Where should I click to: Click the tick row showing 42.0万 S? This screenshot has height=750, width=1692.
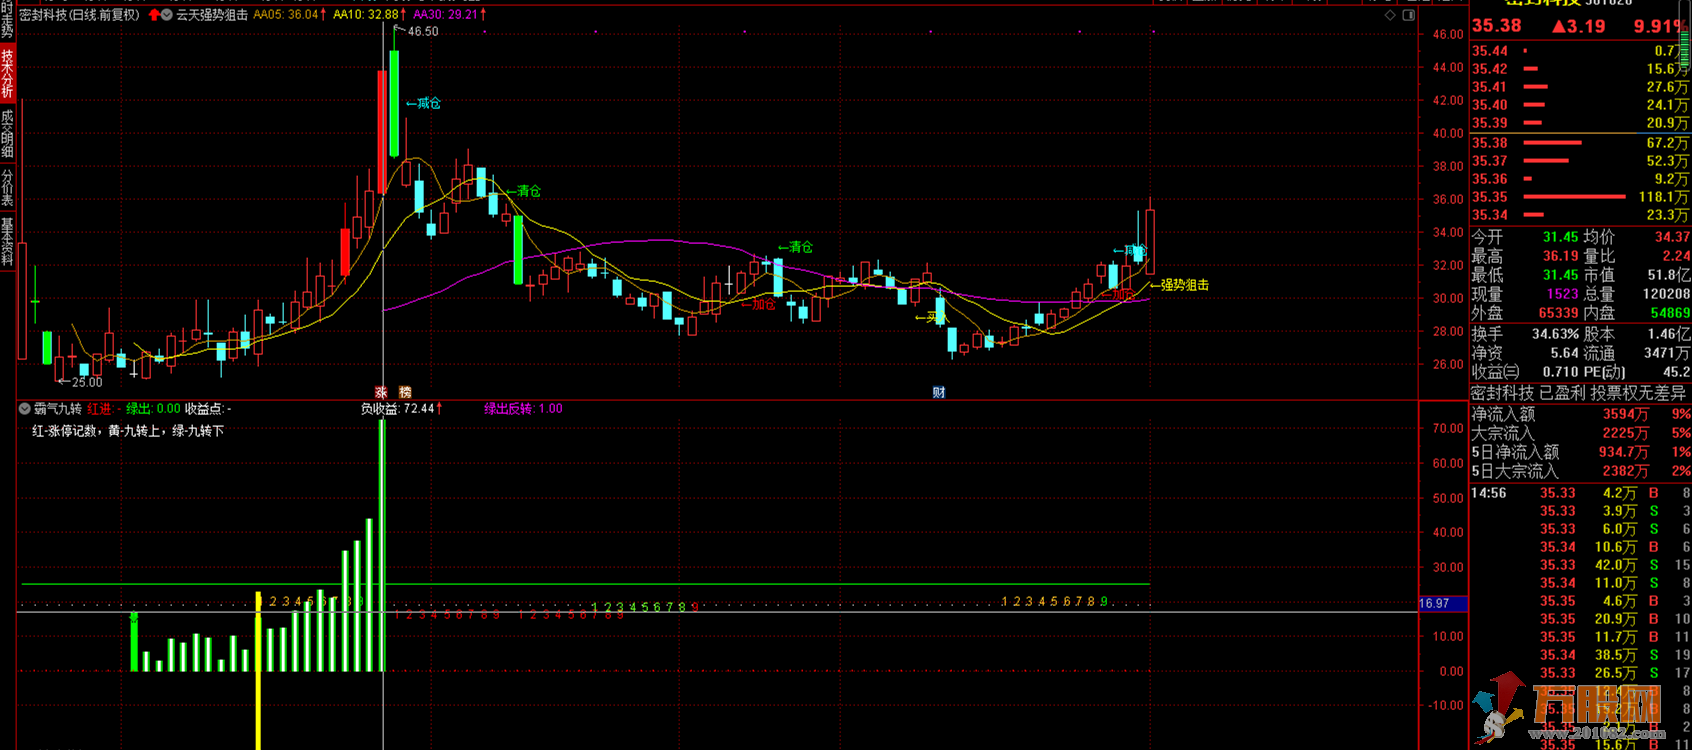coord(1580,565)
